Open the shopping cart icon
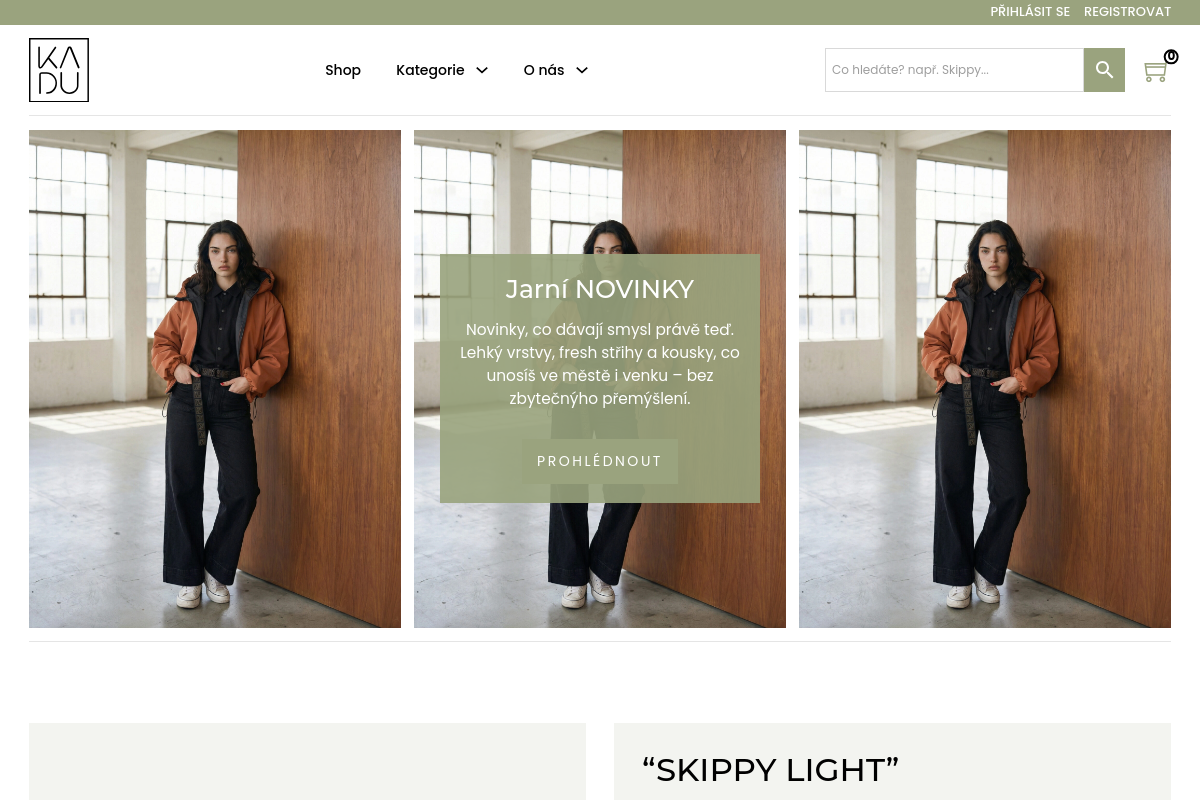This screenshot has height=800, width=1200. pyautogui.click(x=1155, y=72)
